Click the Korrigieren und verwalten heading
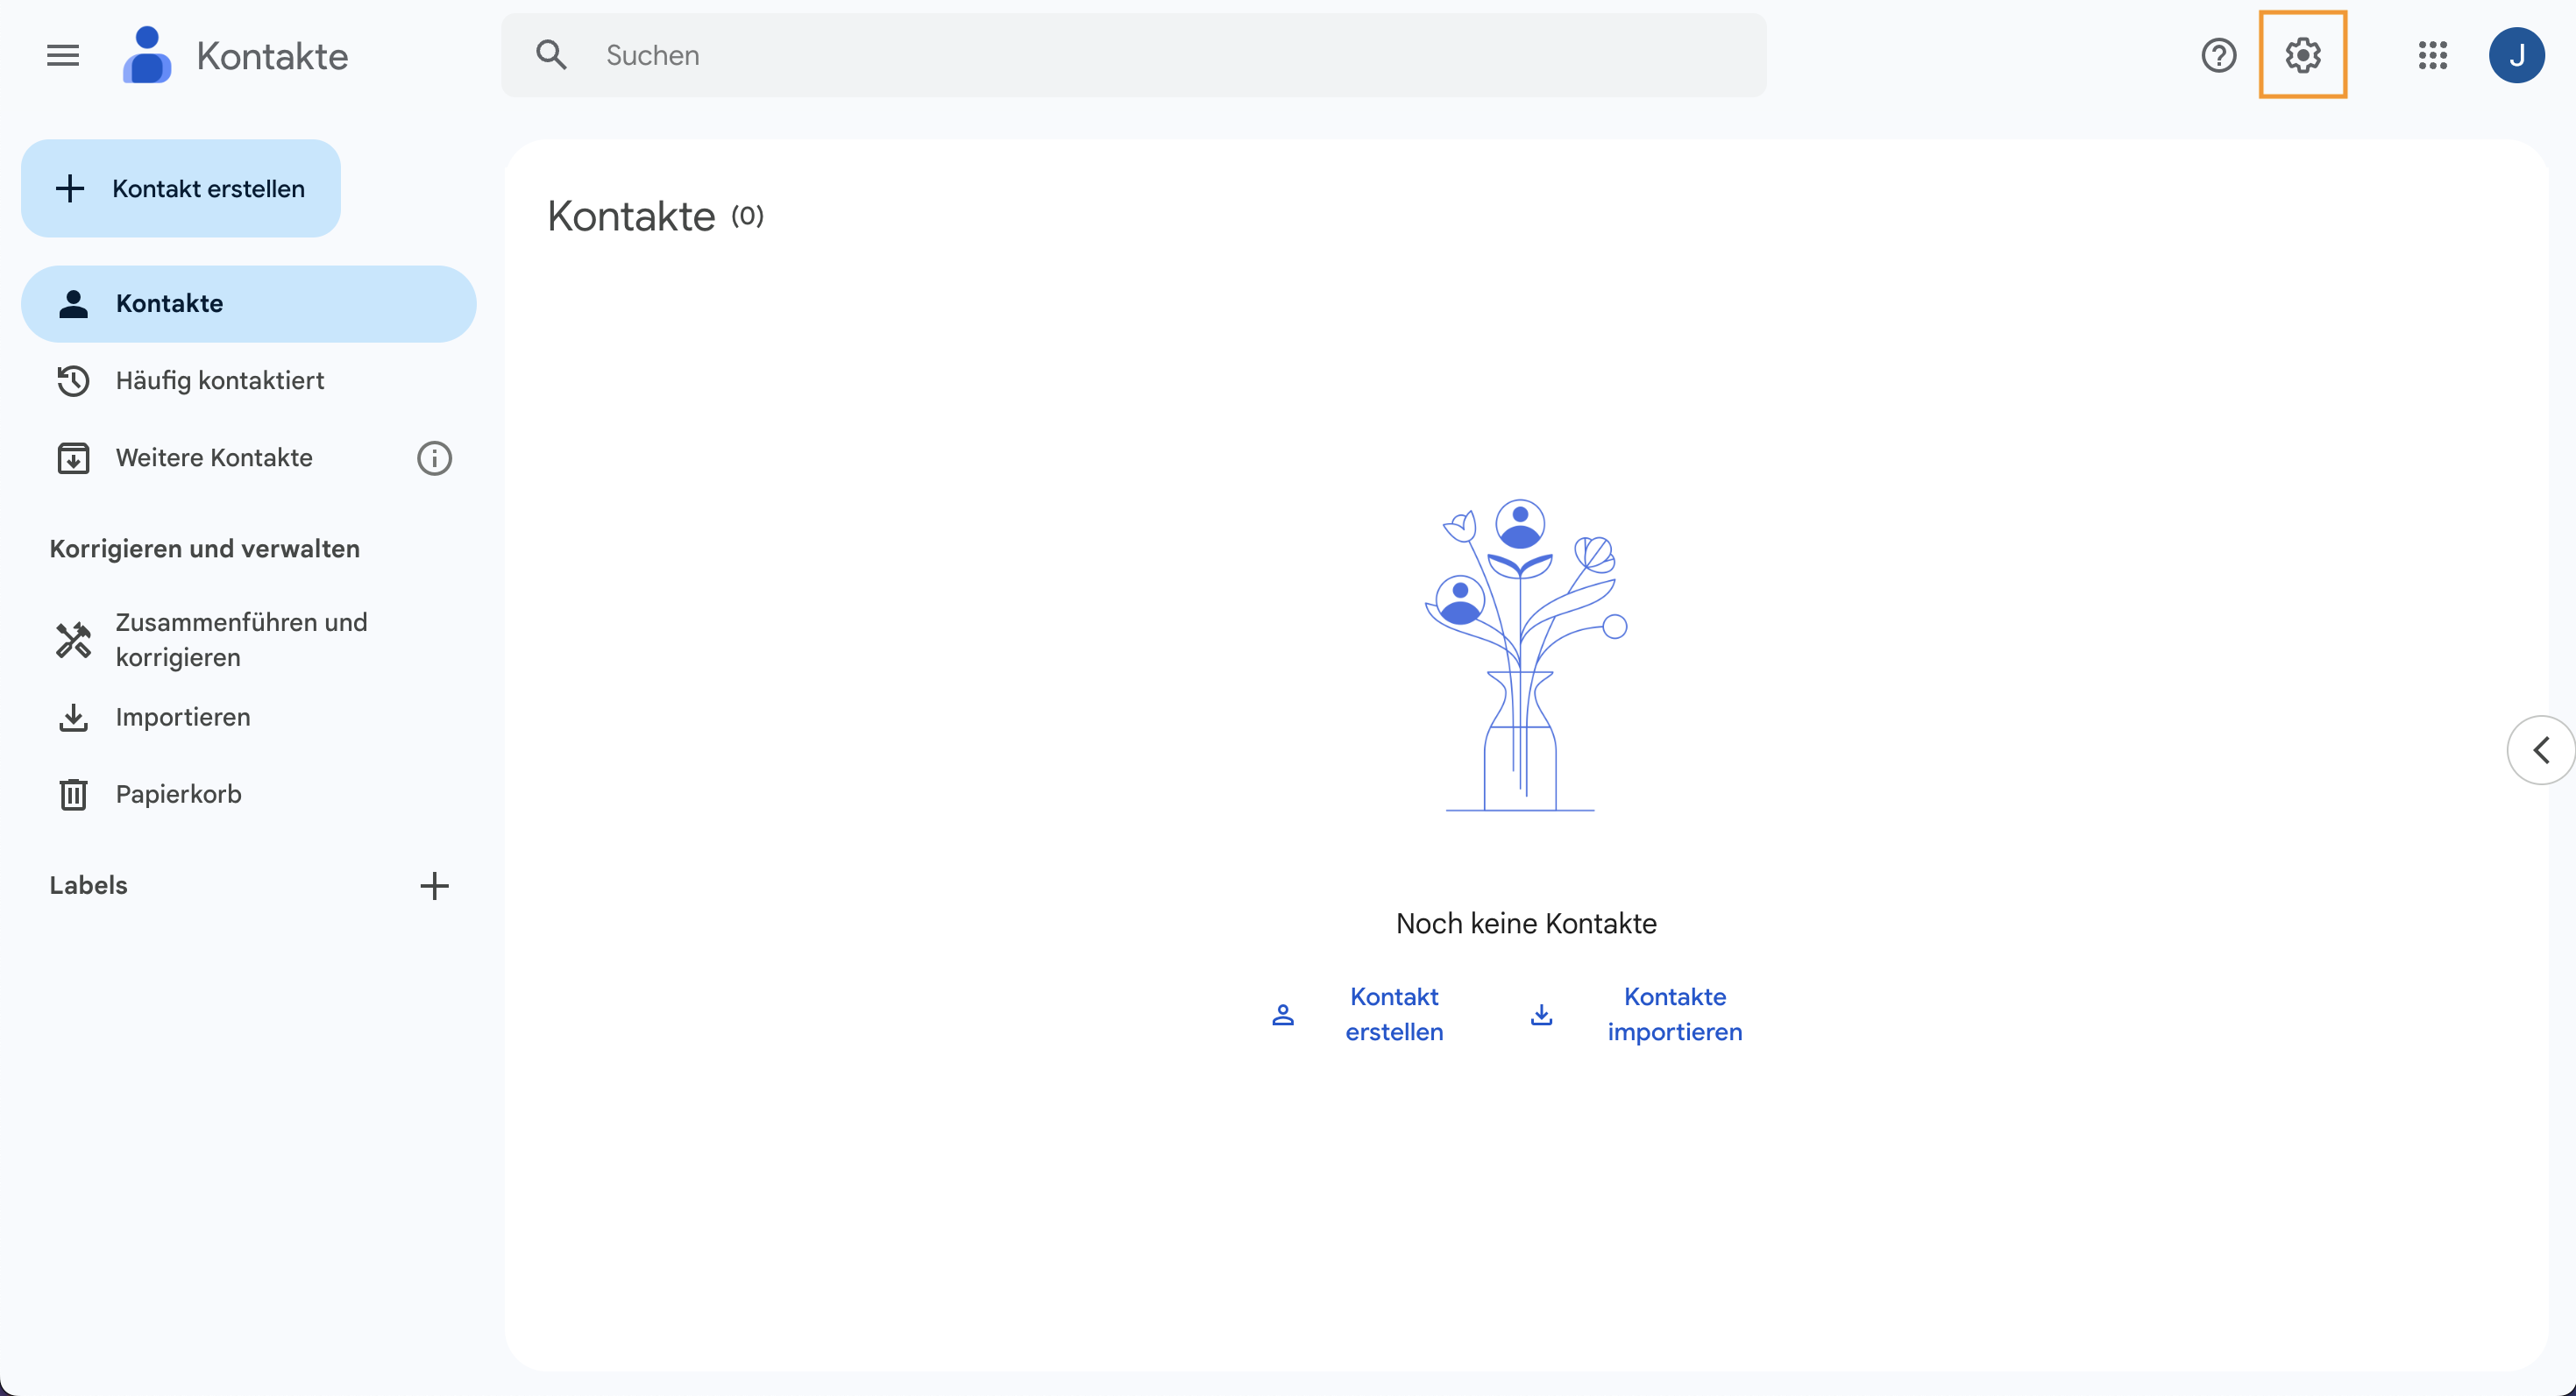Viewport: 2576px width, 1396px height. point(204,549)
